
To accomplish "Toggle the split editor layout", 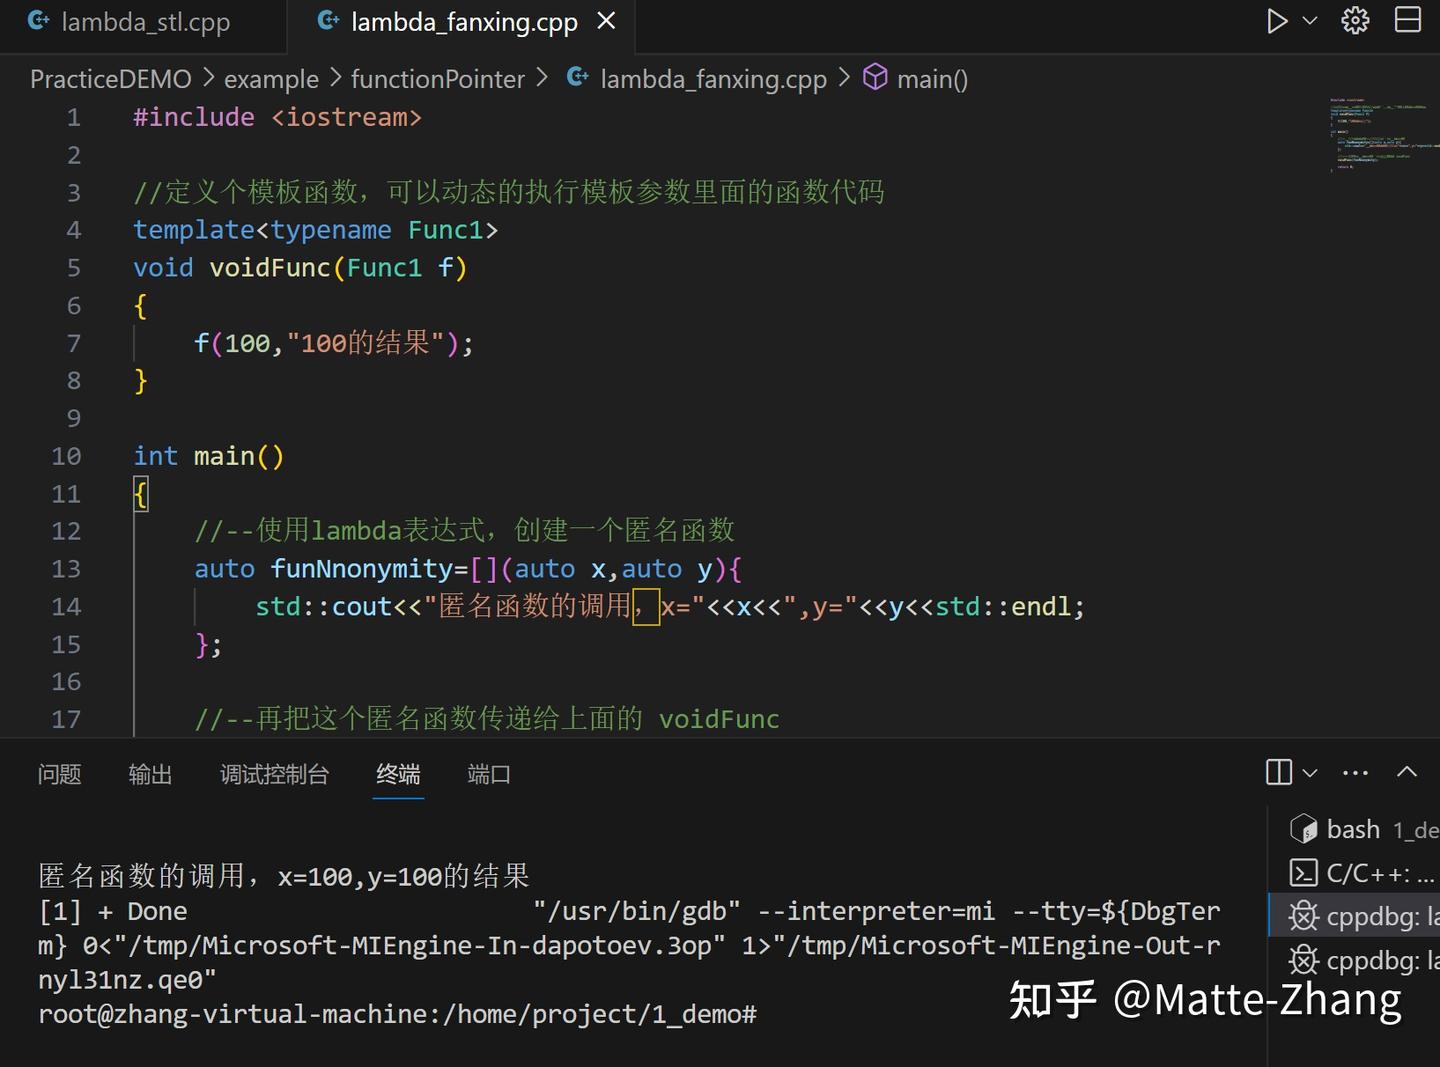I will (1406, 20).
